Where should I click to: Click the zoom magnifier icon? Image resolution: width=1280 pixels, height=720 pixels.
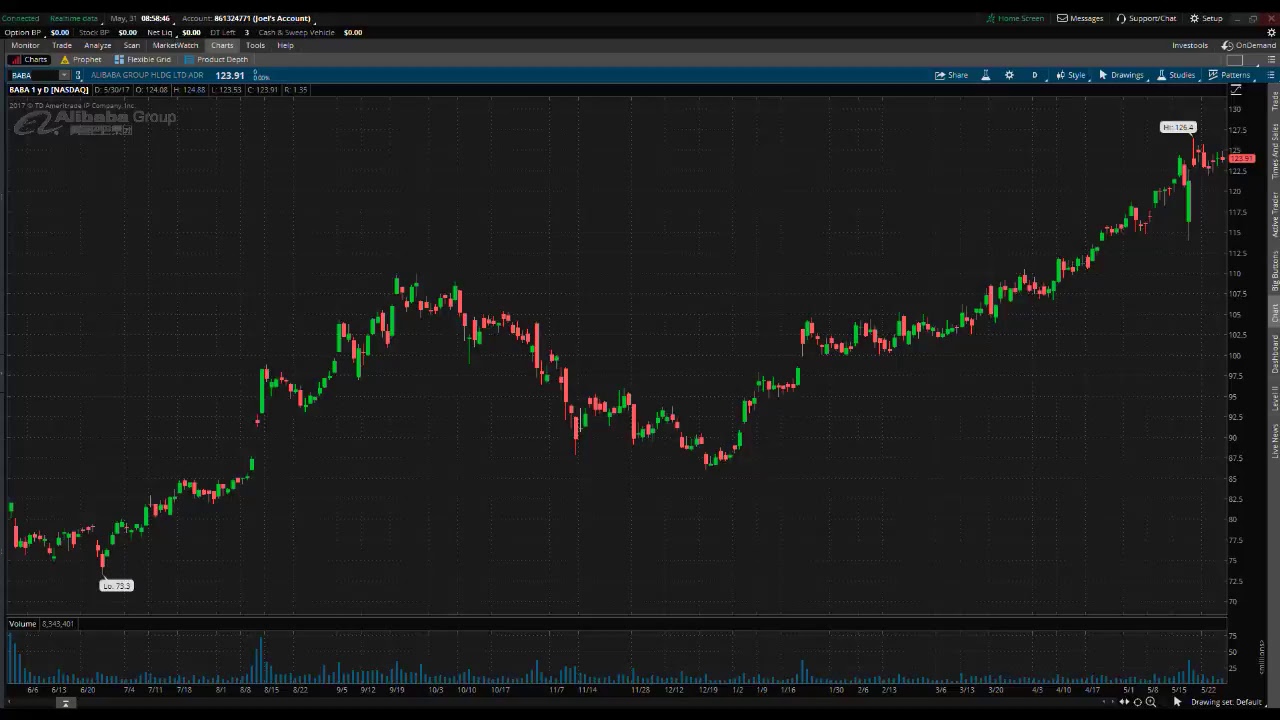click(x=1150, y=702)
